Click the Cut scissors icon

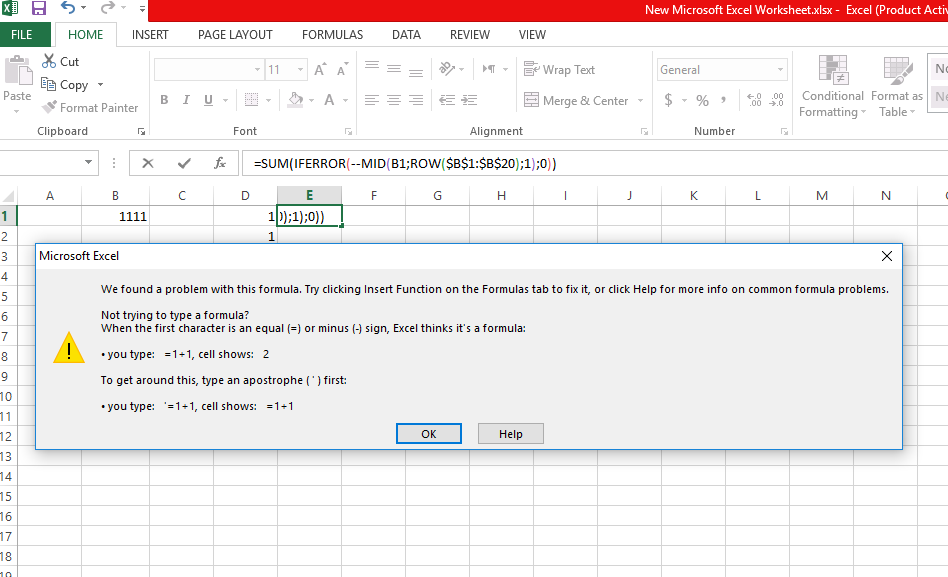click(49, 61)
